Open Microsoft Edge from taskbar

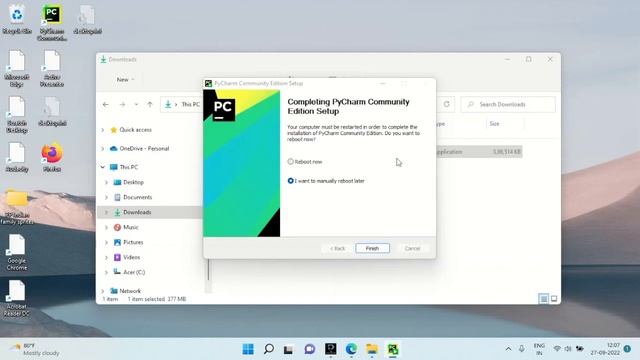(x=351, y=349)
